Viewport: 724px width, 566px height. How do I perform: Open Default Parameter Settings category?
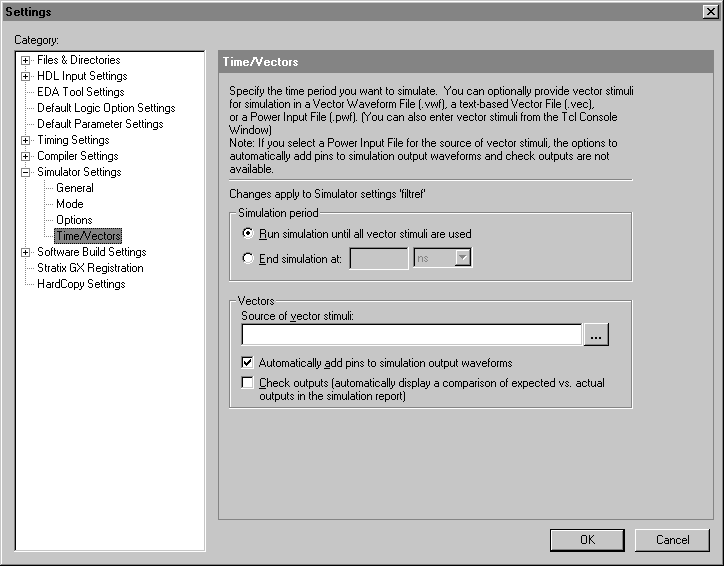click(100, 124)
